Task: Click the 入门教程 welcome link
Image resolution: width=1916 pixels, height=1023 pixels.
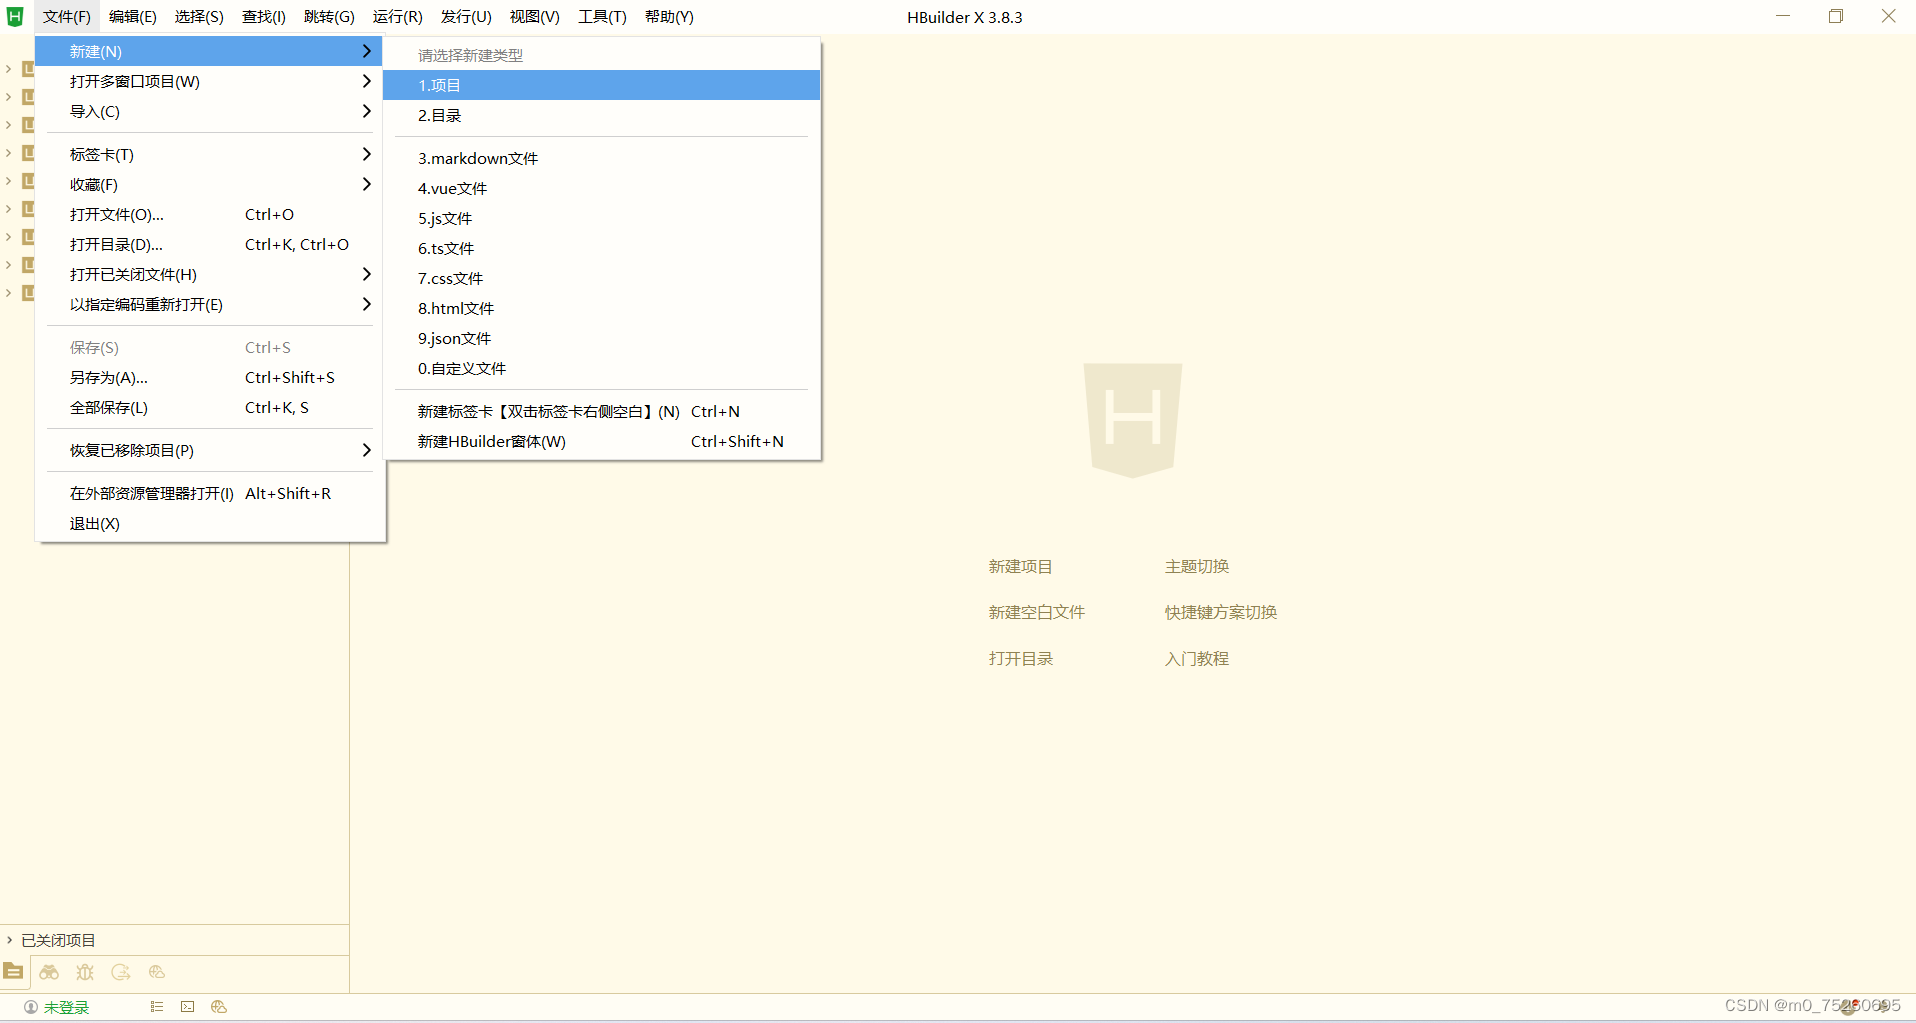Action: 1196,658
